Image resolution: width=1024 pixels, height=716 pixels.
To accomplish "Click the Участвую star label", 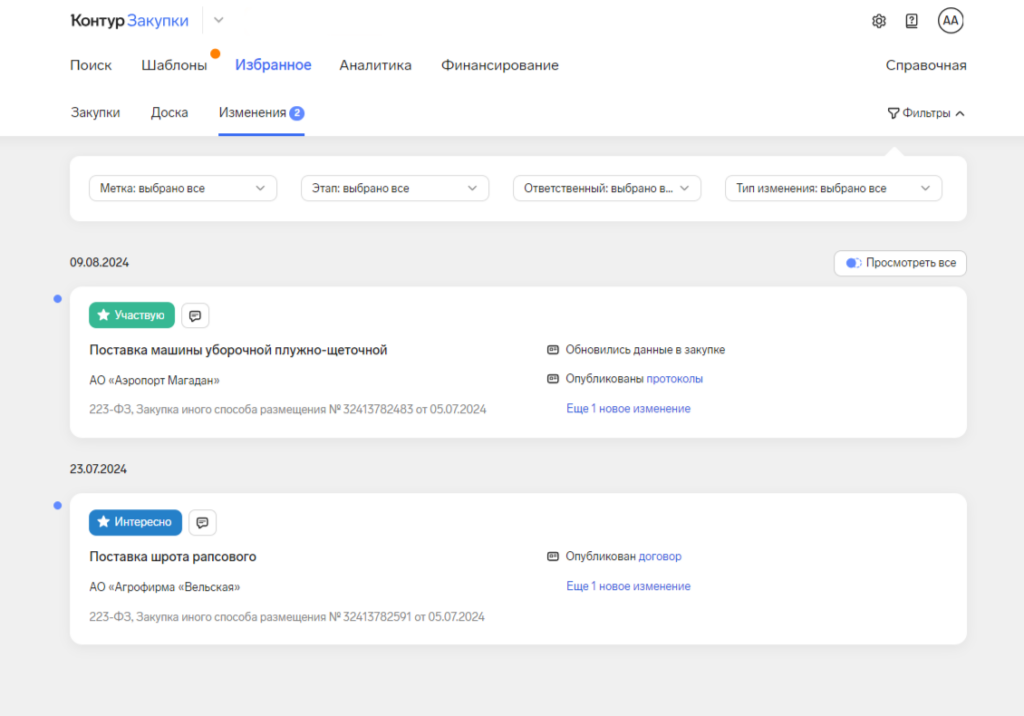I will coord(132,315).
